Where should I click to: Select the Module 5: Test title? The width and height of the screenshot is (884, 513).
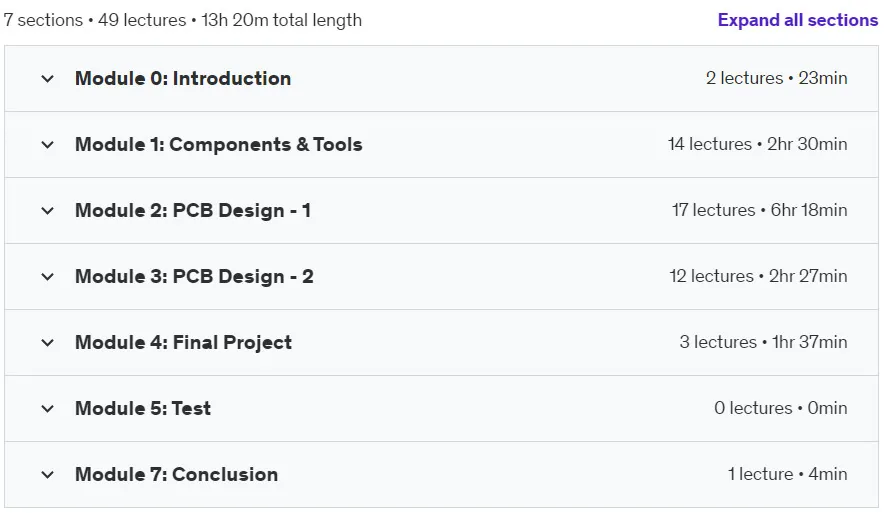click(143, 408)
